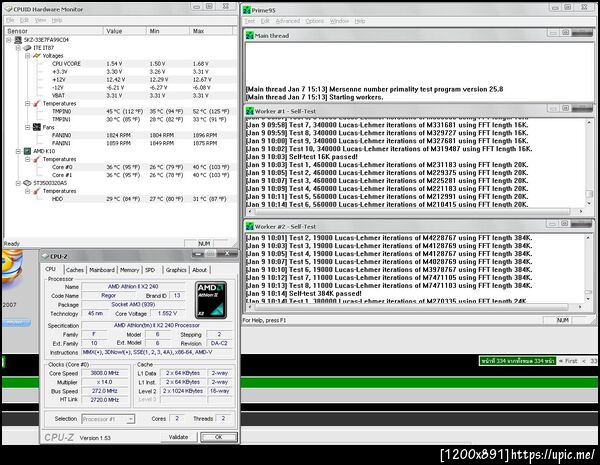Click the OK button in CPU-Z

coord(218,437)
